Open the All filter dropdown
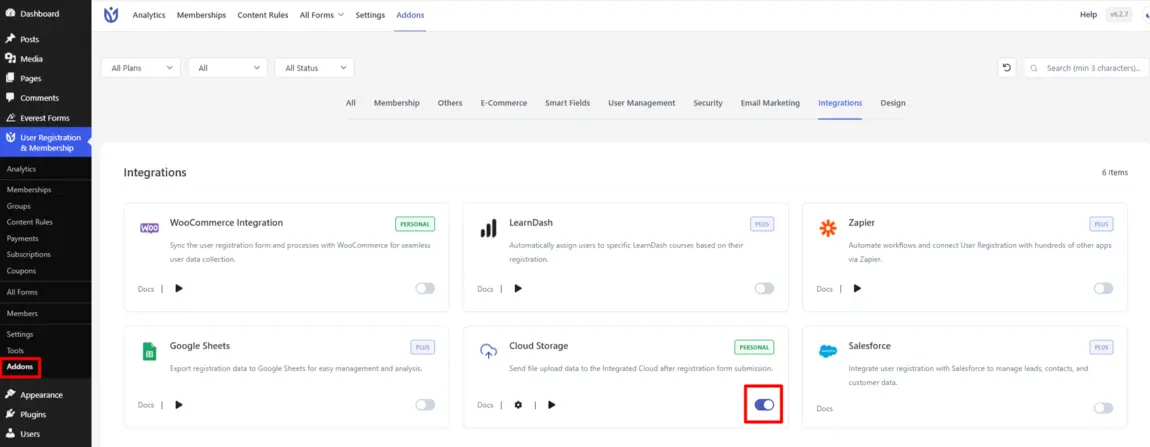The width and height of the screenshot is (1150, 447). pyautogui.click(x=227, y=68)
